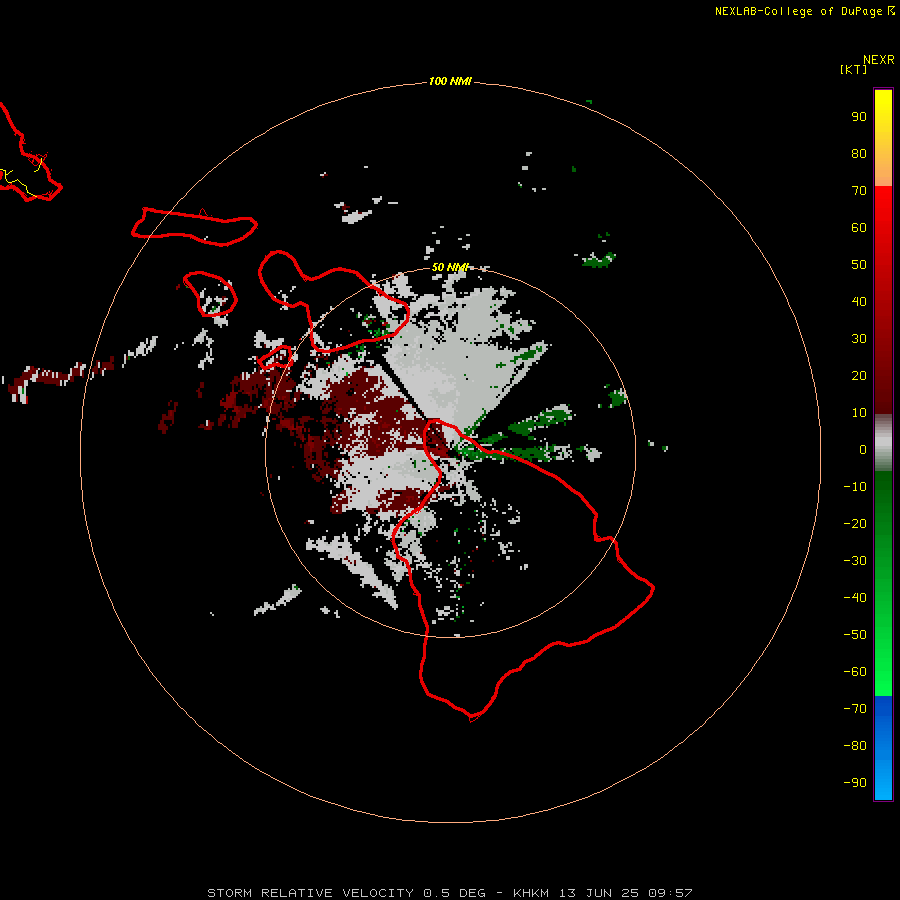900x900 pixels.
Task: Select the positive 30 knot scale label
Action: [x=859, y=339]
